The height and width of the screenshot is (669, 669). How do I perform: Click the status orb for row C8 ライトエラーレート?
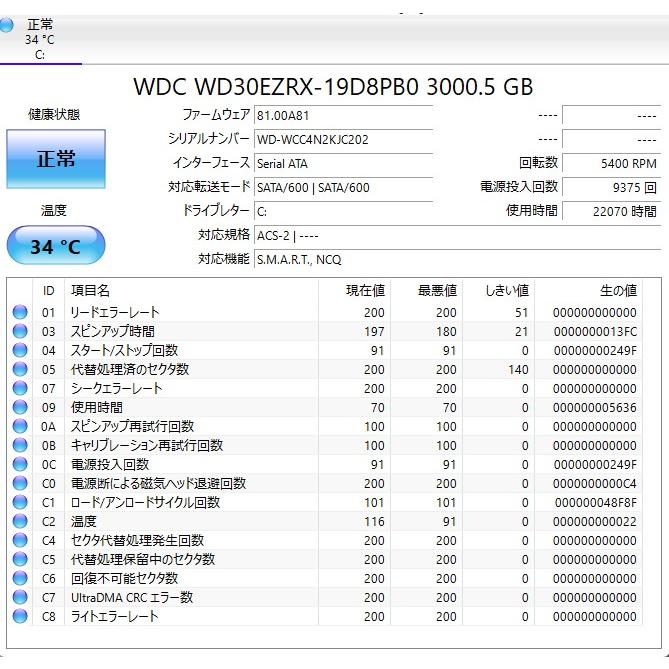[20, 616]
